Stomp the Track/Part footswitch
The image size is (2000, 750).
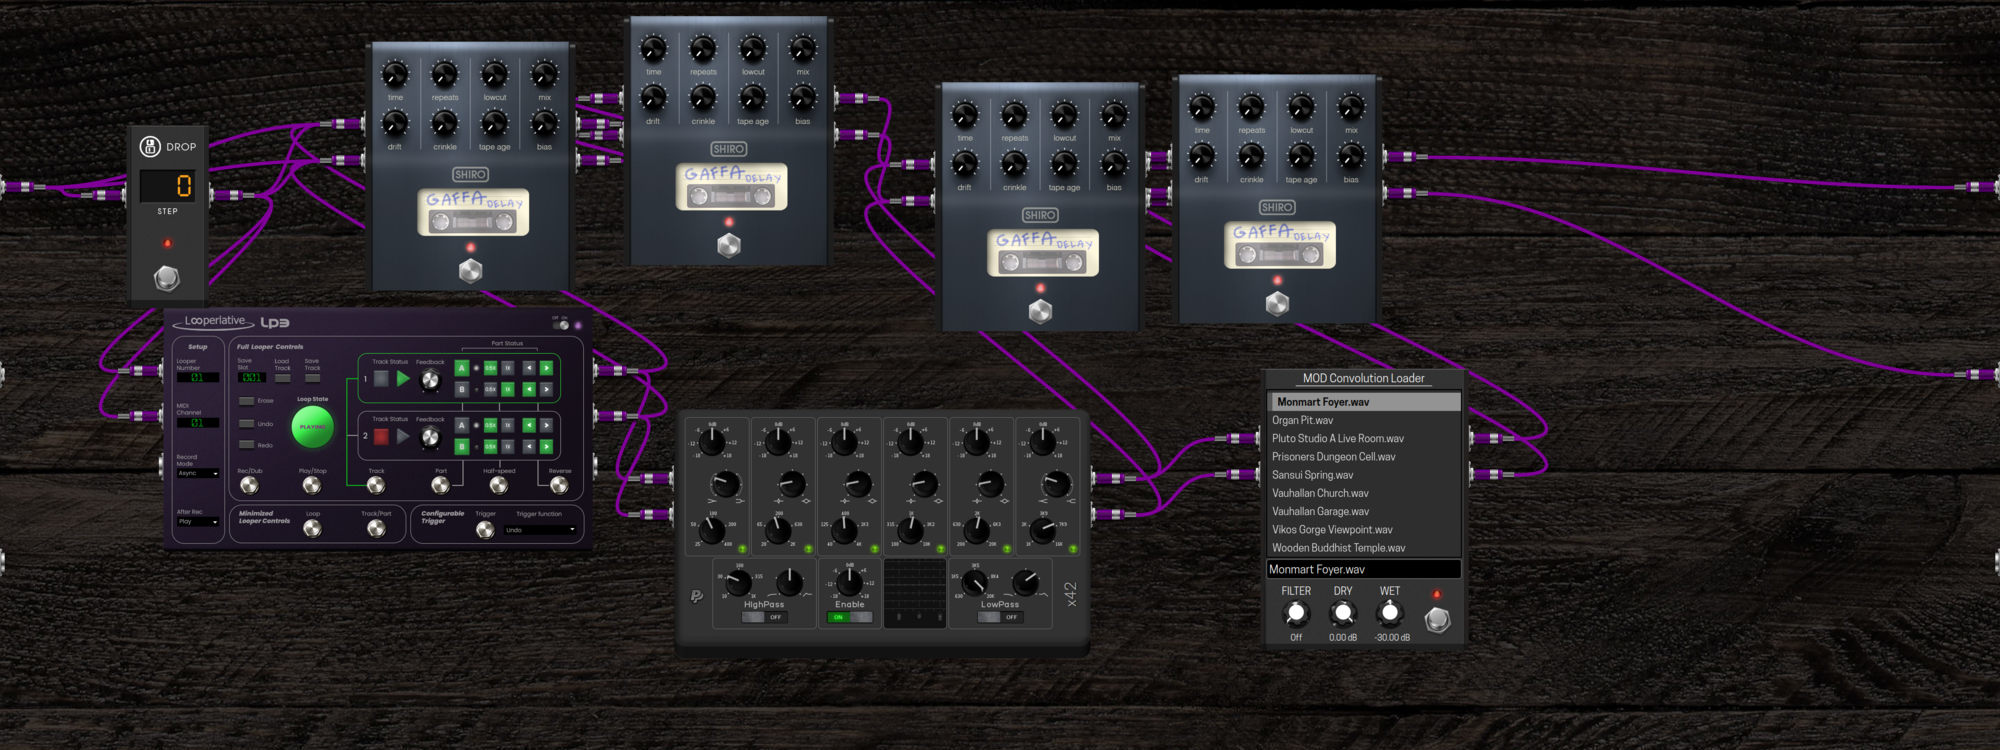pos(376,529)
